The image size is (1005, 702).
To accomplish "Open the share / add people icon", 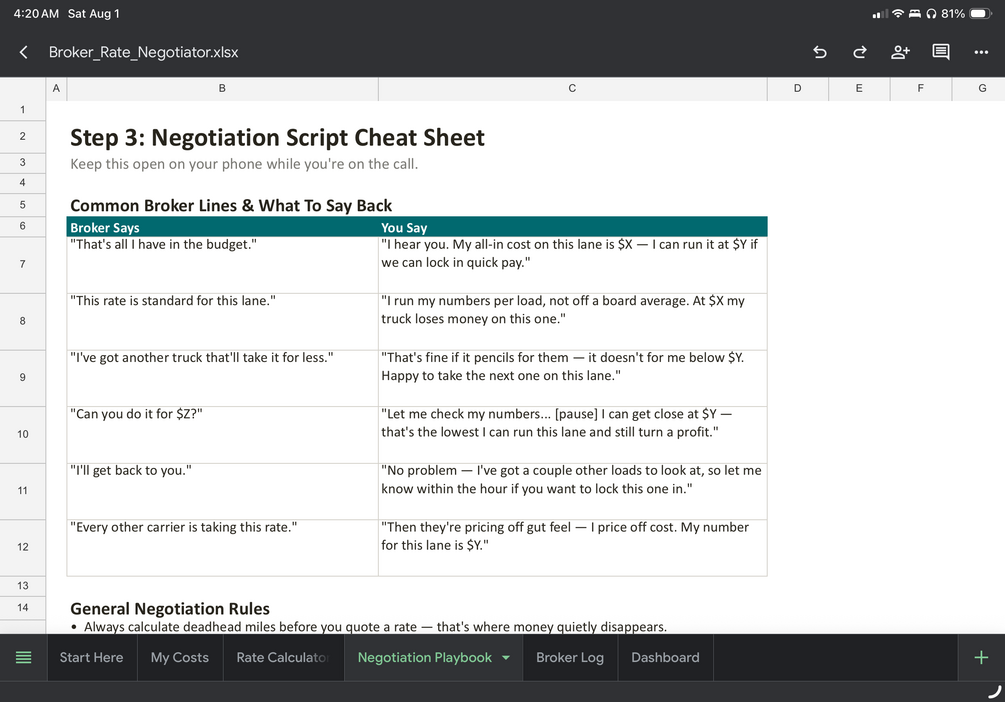I will coord(900,52).
